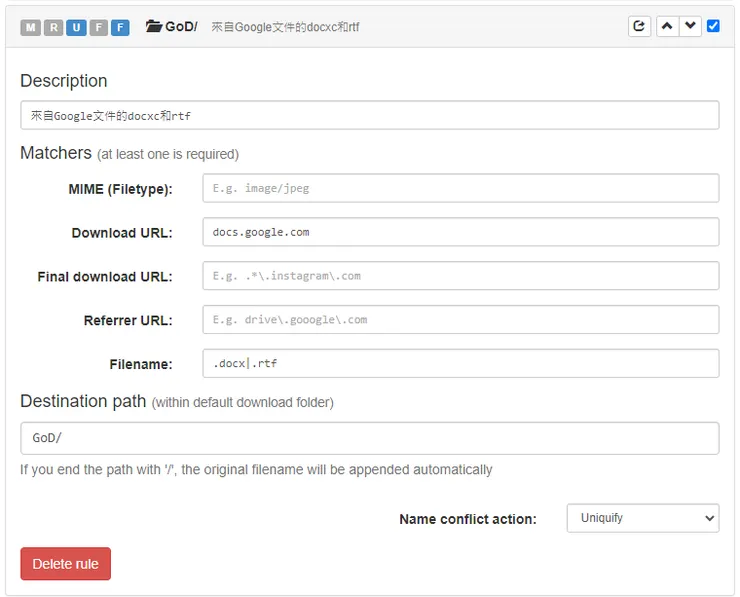This screenshot has width=740, height=597.
Task: Click the Destination path input field
Action: tap(369, 438)
